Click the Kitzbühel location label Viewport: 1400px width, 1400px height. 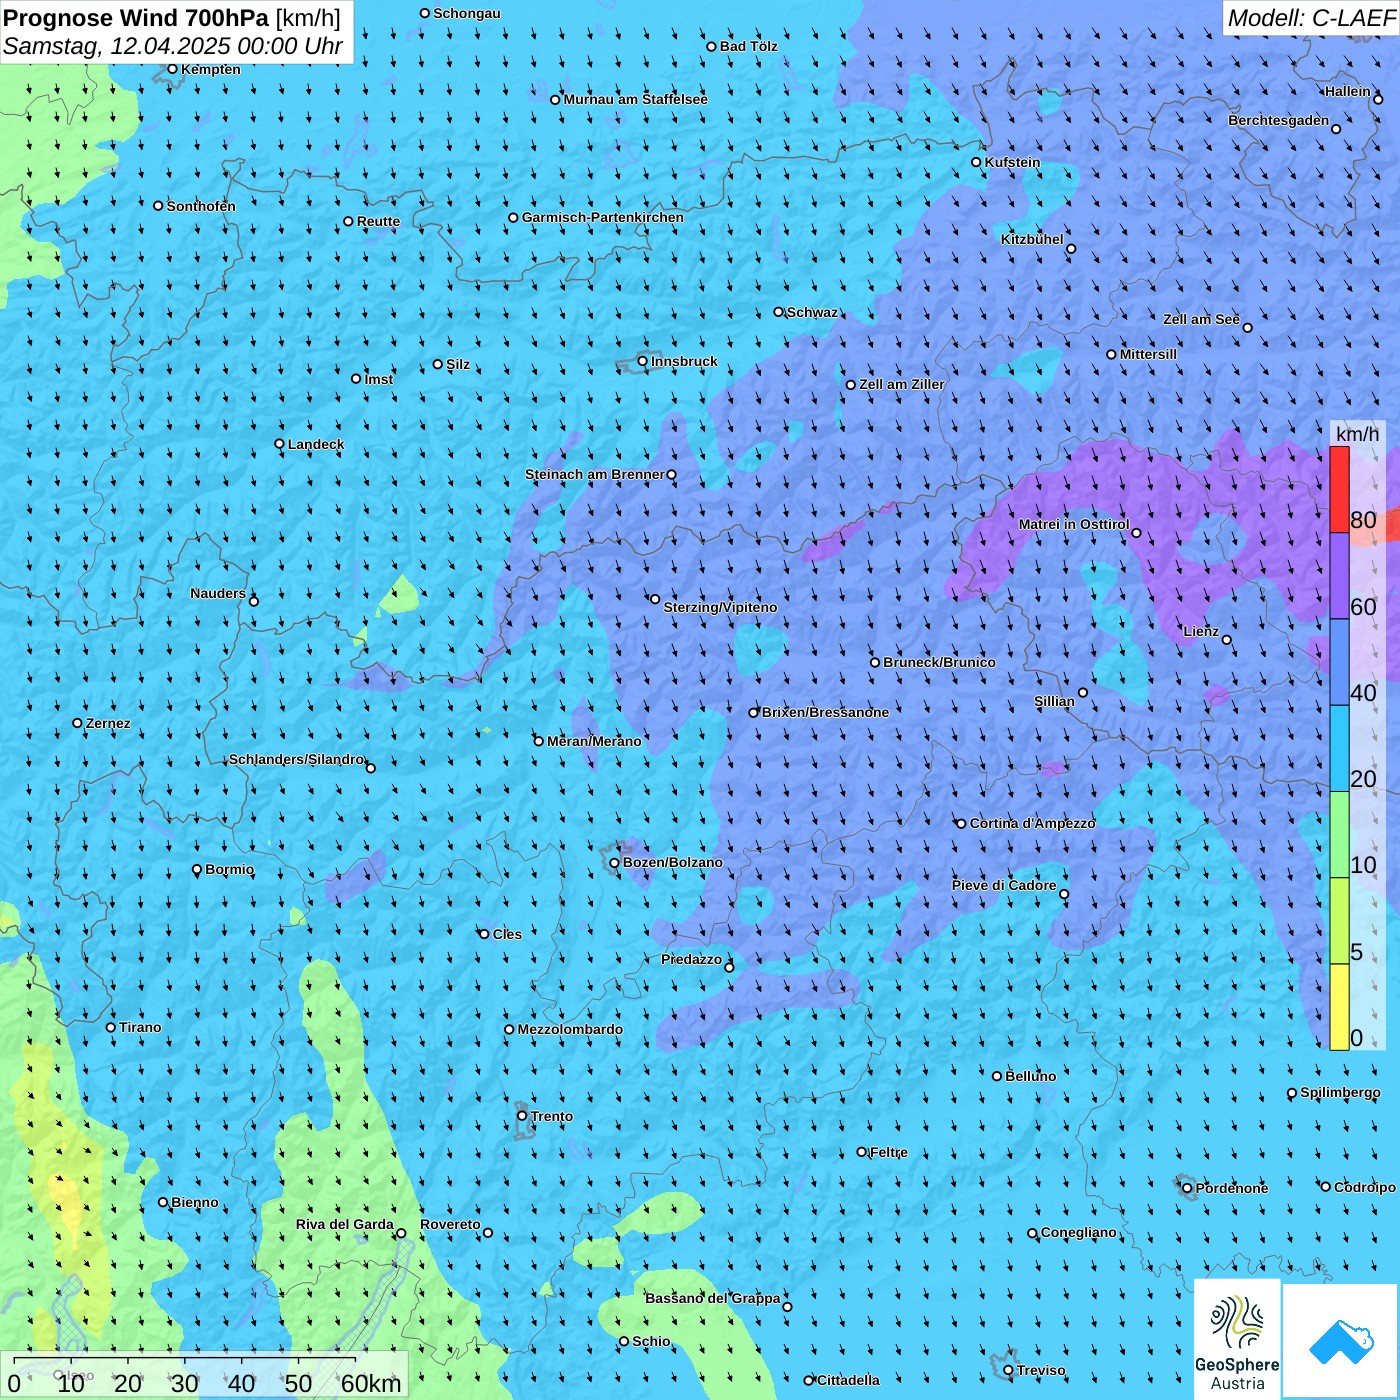pos(1032,239)
